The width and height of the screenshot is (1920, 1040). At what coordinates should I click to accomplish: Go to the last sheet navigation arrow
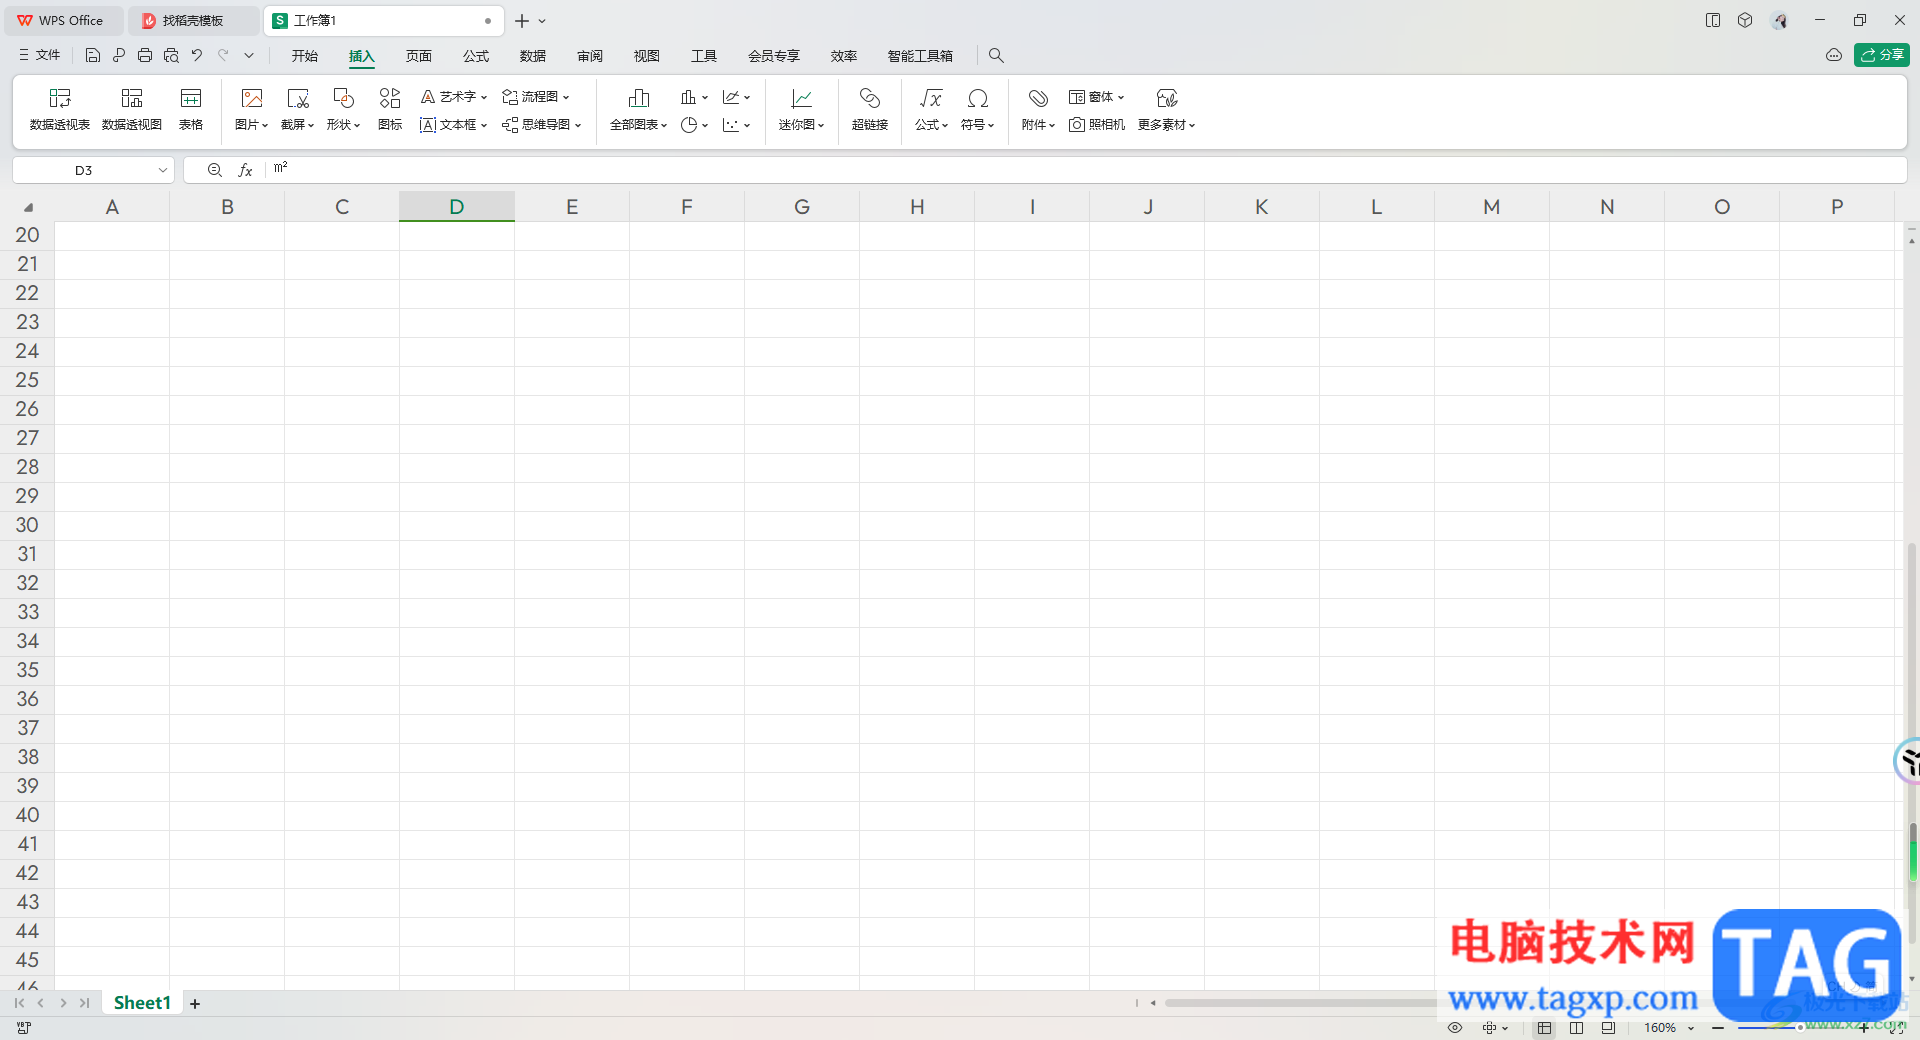coord(85,1003)
